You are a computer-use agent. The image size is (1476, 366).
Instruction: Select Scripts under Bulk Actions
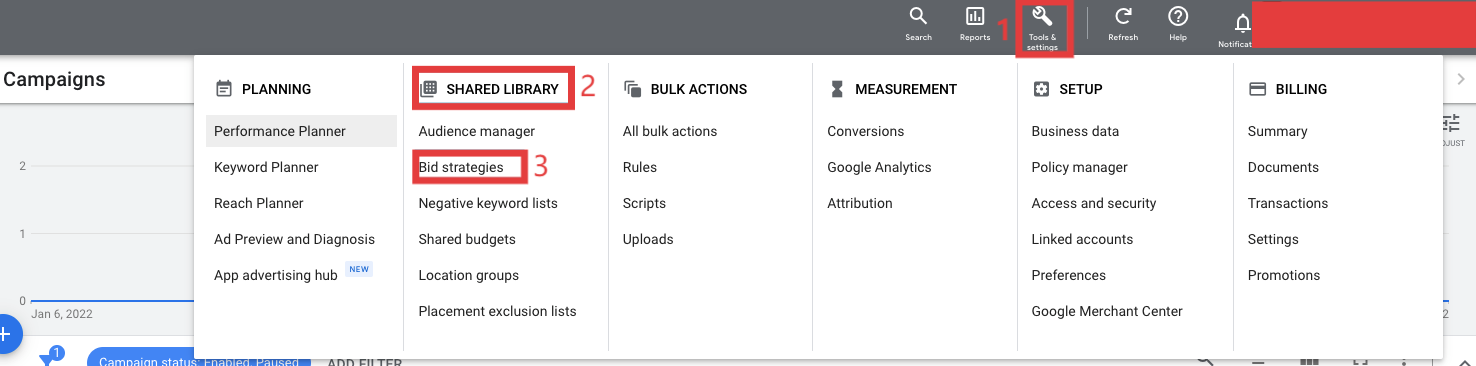[644, 203]
